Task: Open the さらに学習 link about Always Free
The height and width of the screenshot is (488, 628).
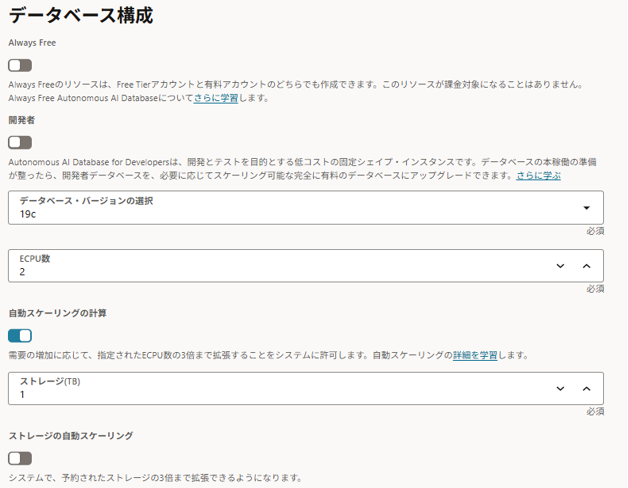Action: [216, 98]
